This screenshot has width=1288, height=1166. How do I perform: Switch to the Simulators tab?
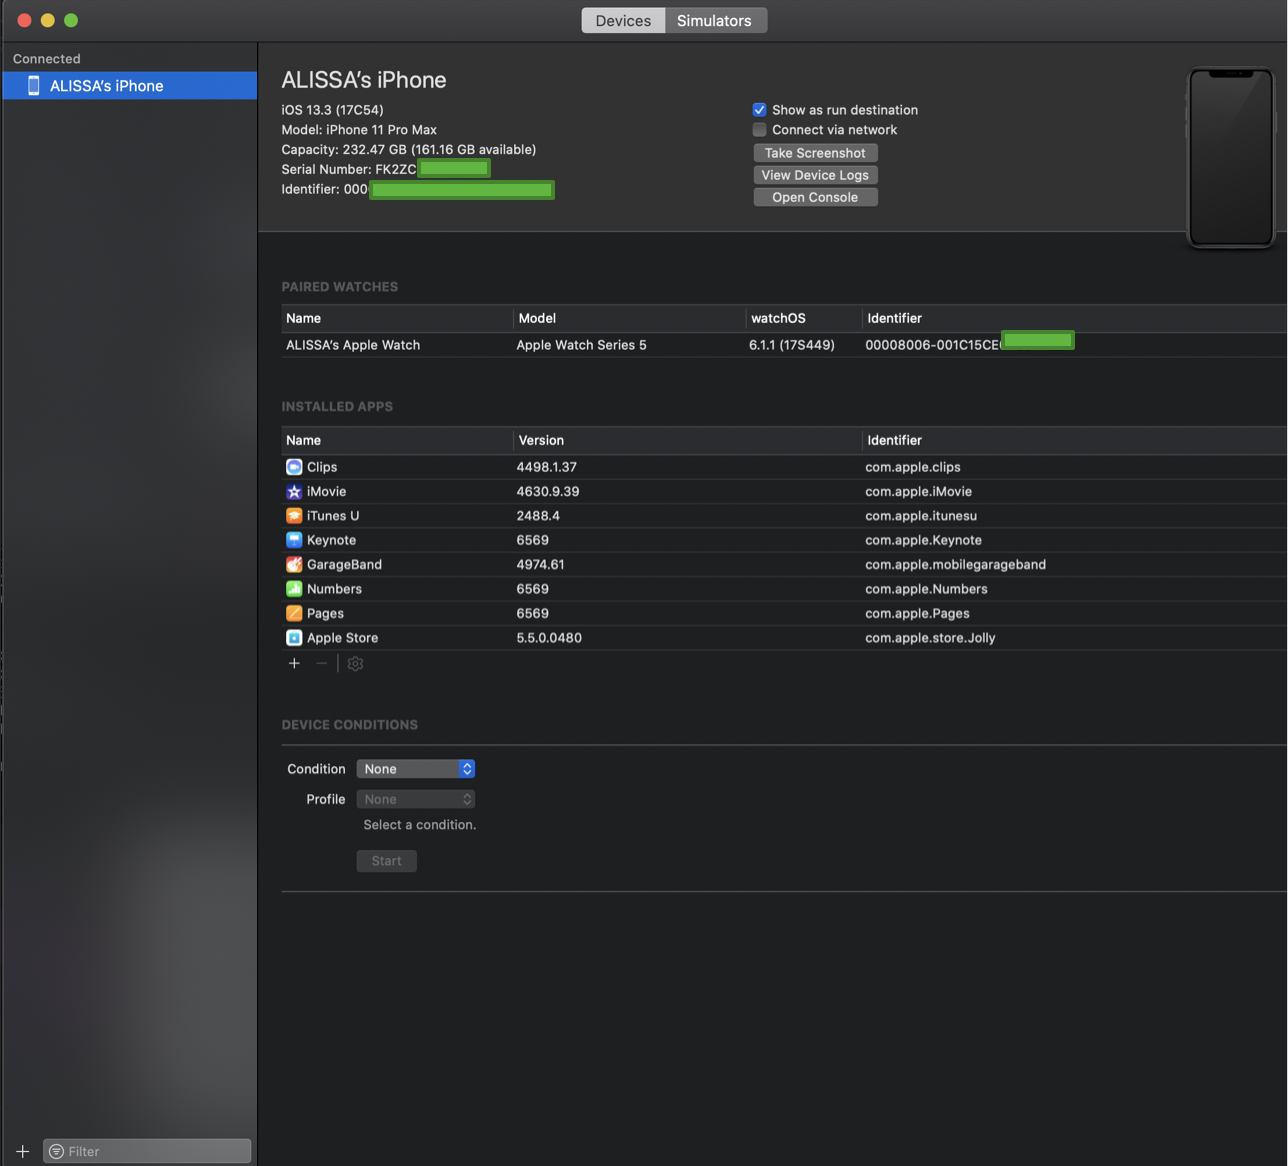click(714, 20)
